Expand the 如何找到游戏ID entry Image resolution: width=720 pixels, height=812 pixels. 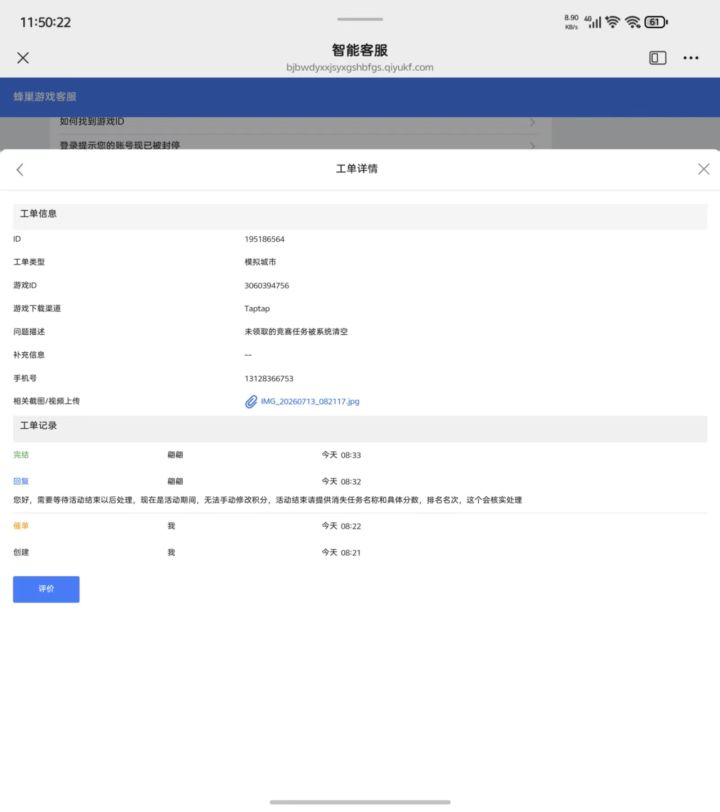coord(298,122)
